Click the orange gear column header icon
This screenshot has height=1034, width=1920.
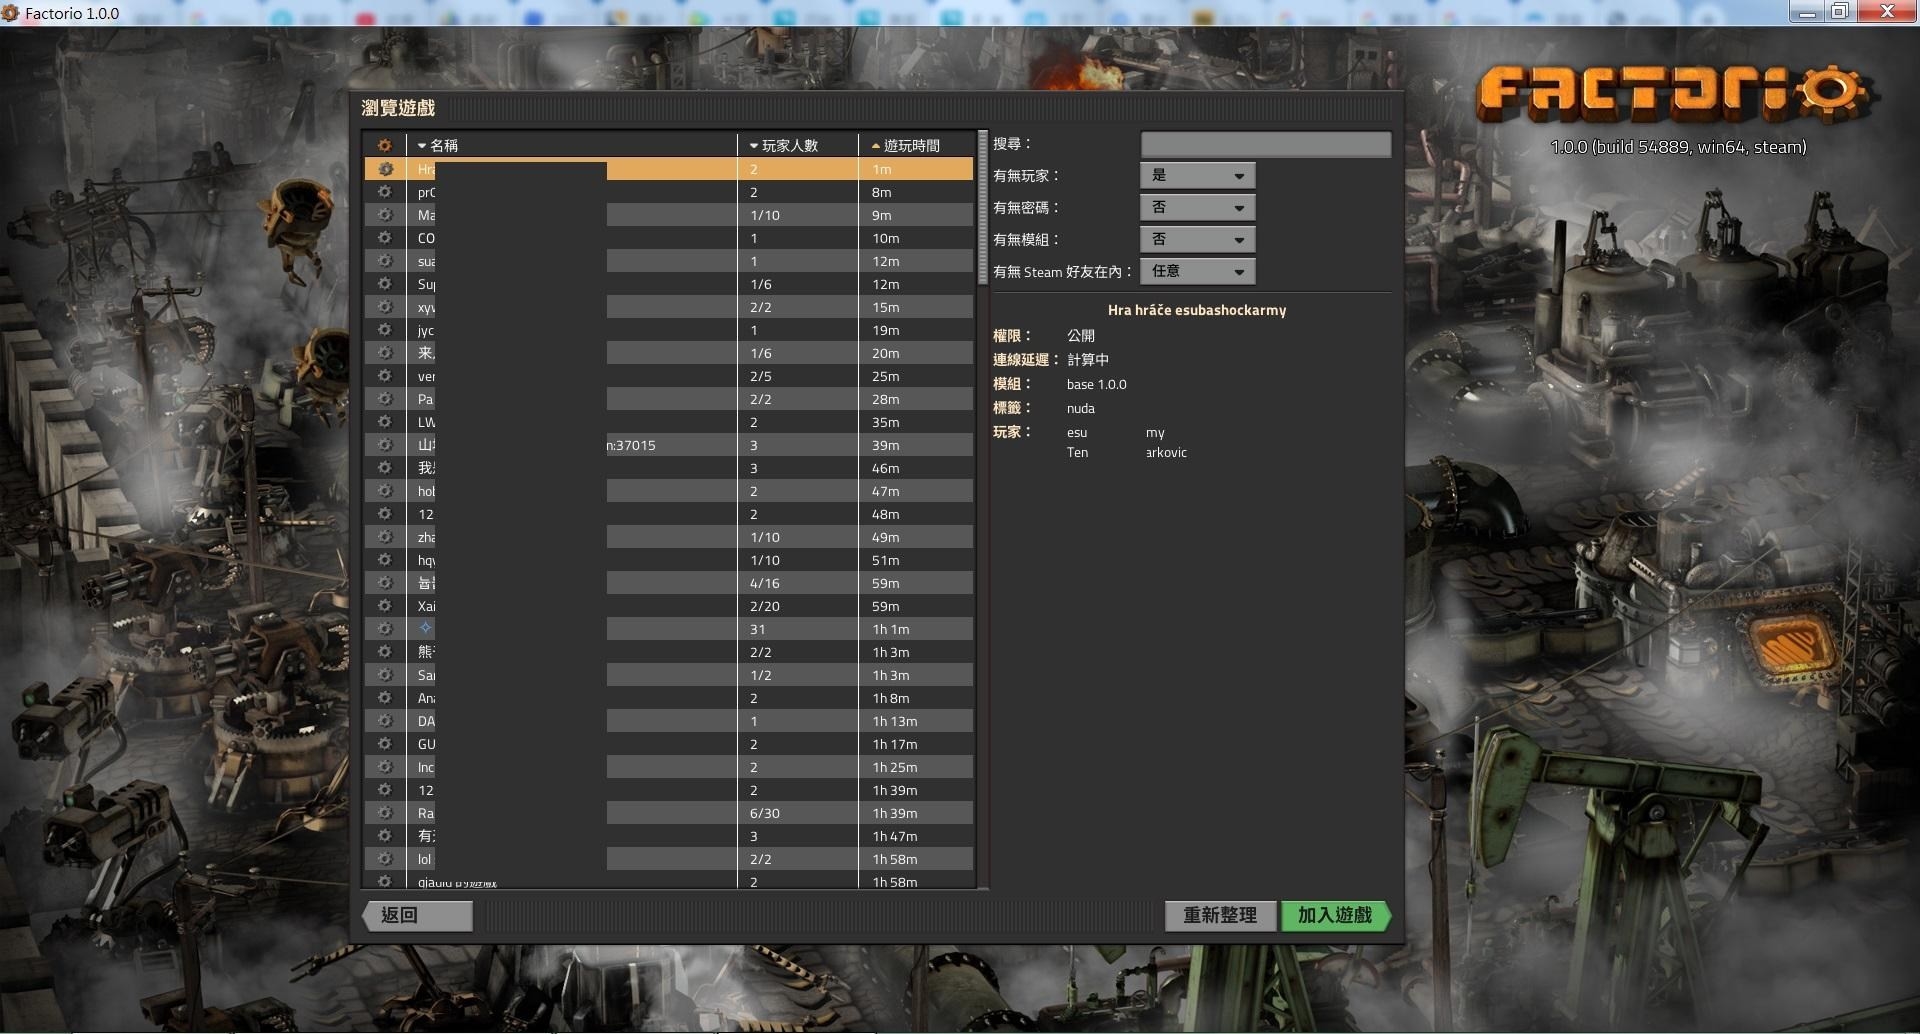click(x=385, y=145)
